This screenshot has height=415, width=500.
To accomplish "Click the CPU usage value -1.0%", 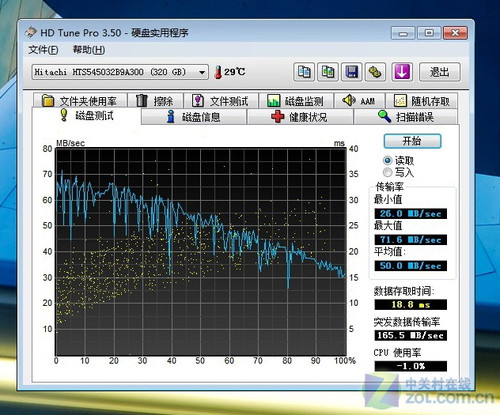I will 410,366.
